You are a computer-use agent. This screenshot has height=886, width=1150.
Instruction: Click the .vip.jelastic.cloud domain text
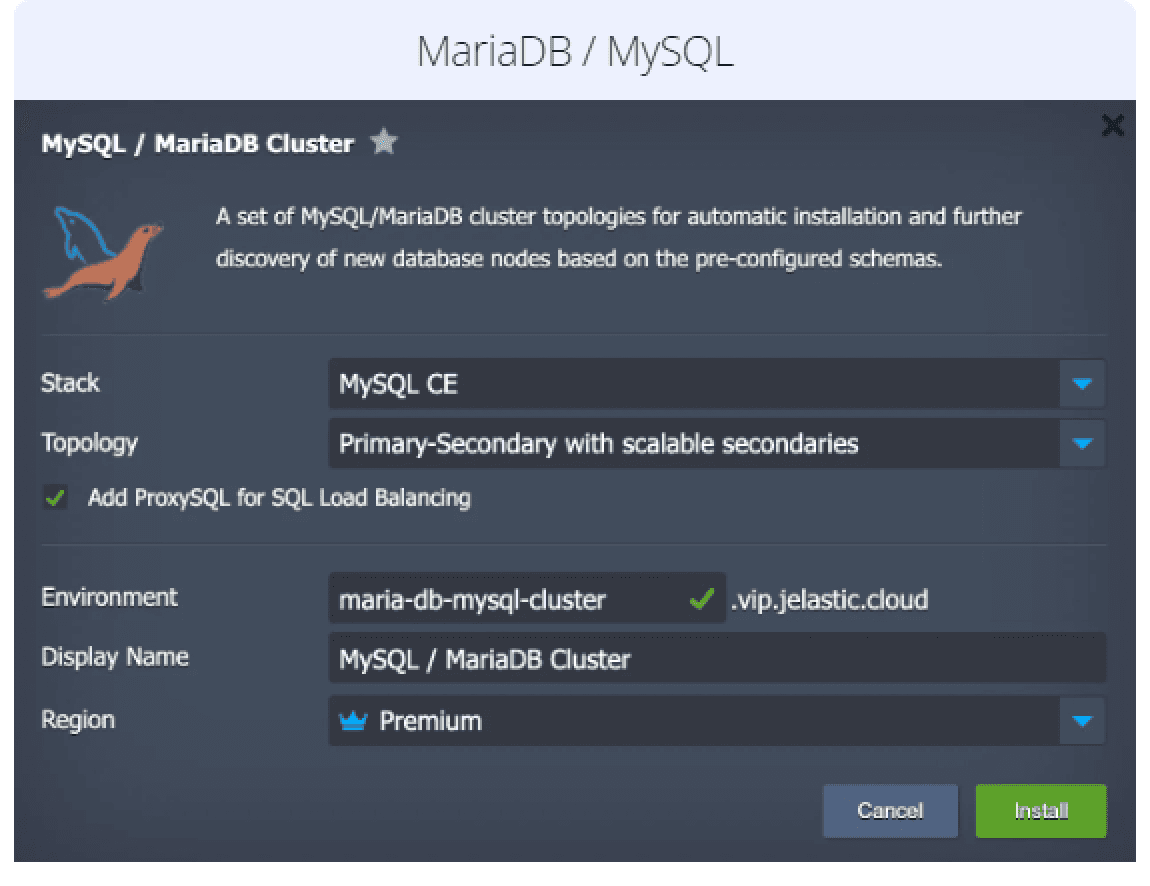click(829, 600)
